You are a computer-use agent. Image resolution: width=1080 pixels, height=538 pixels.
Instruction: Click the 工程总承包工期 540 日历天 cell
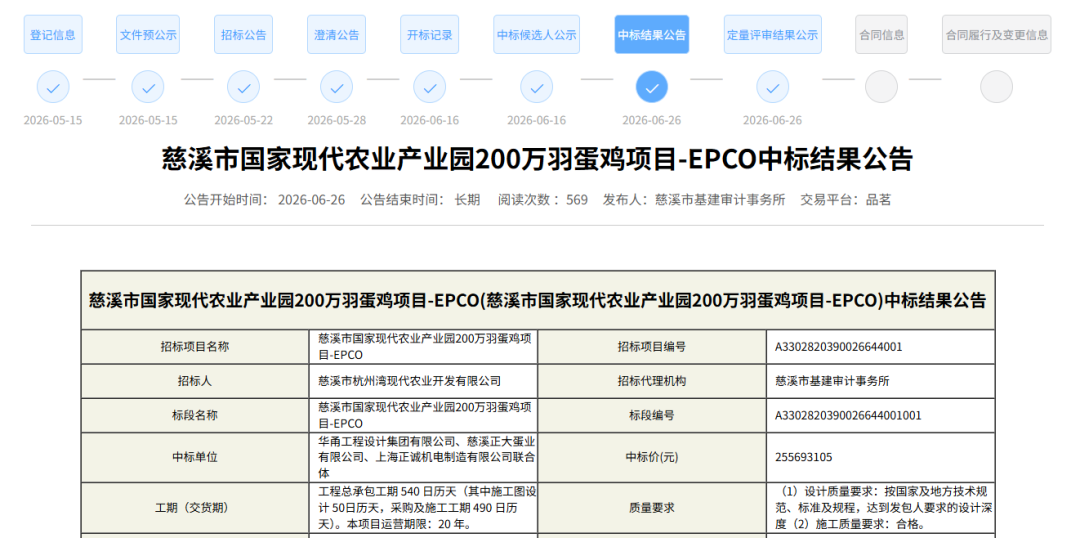tap(423, 508)
